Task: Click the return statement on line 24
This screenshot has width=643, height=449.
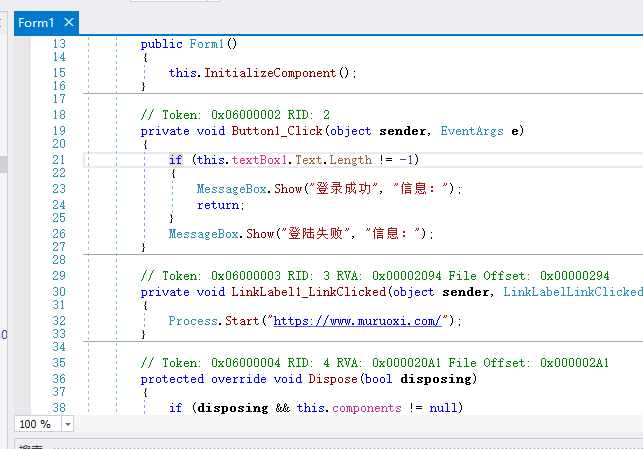Action: click(x=218, y=205)
